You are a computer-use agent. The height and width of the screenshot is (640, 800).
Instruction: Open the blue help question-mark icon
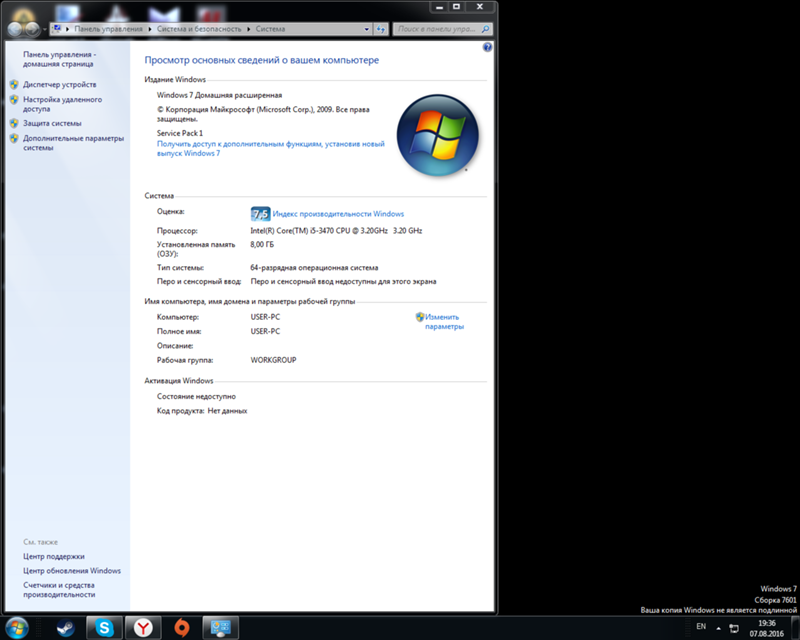[487, 47]
